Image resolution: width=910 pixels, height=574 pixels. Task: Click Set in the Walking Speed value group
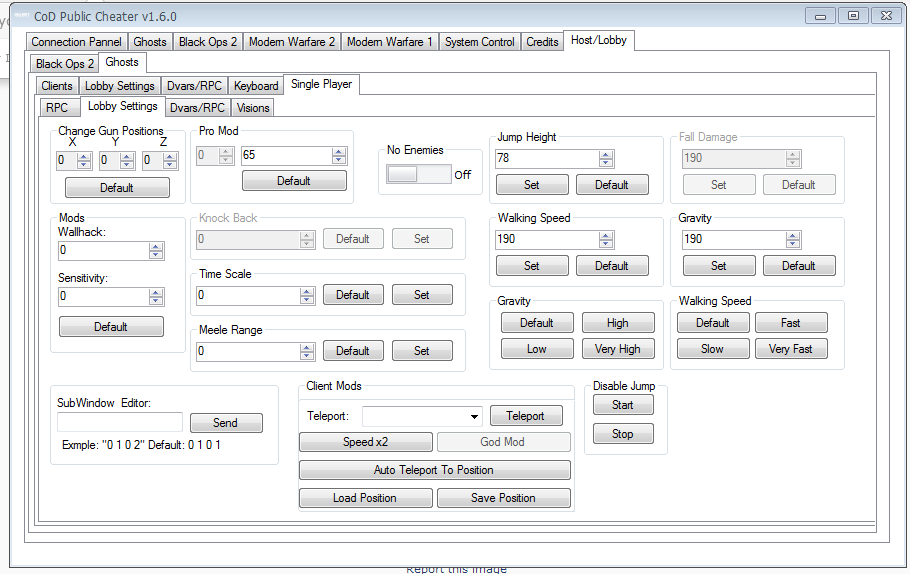tap(532, 265)
